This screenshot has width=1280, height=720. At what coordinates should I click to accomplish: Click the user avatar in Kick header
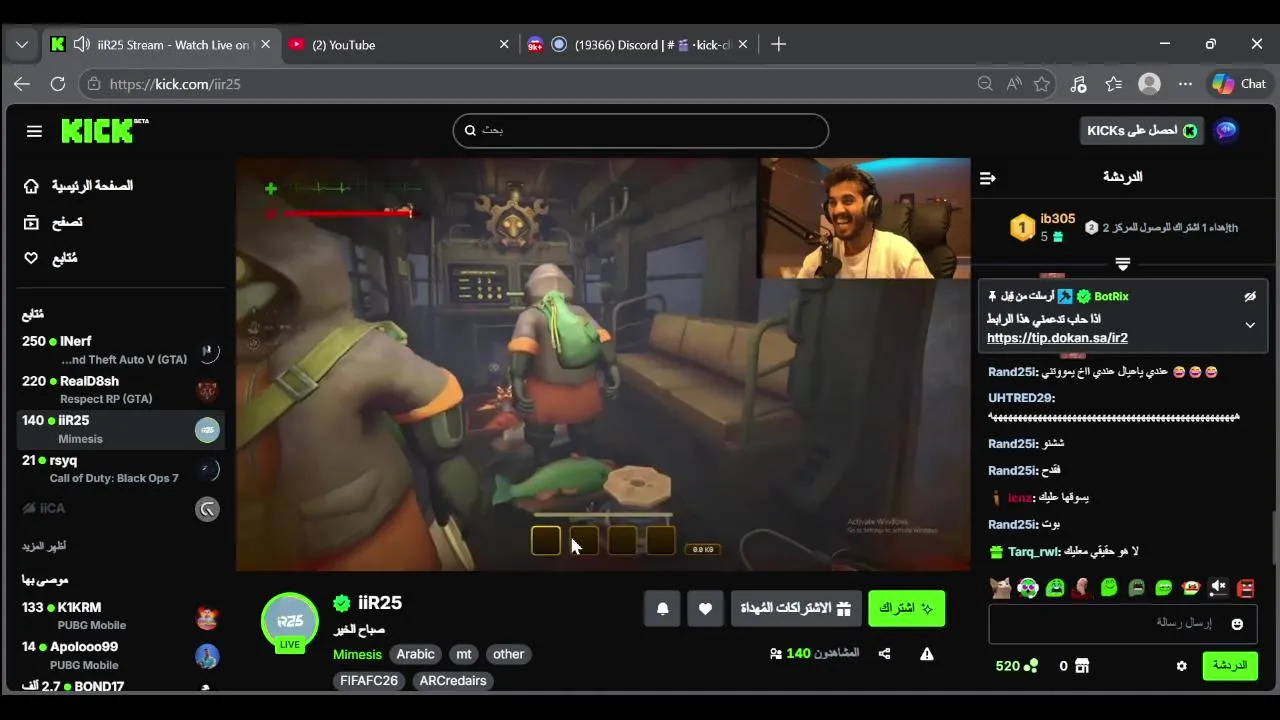tap(1226, 131)
